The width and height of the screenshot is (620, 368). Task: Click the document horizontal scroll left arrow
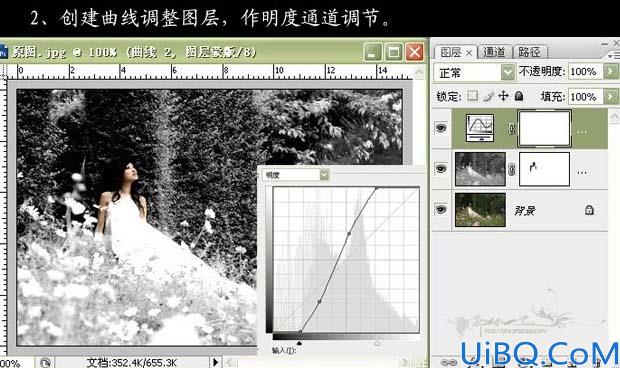click(x=229, y=362)
